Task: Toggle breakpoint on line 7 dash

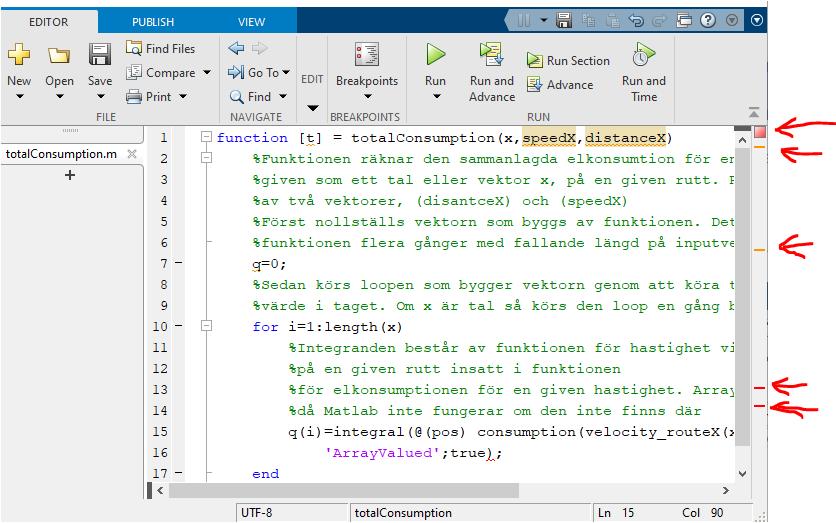Action: 178,264
